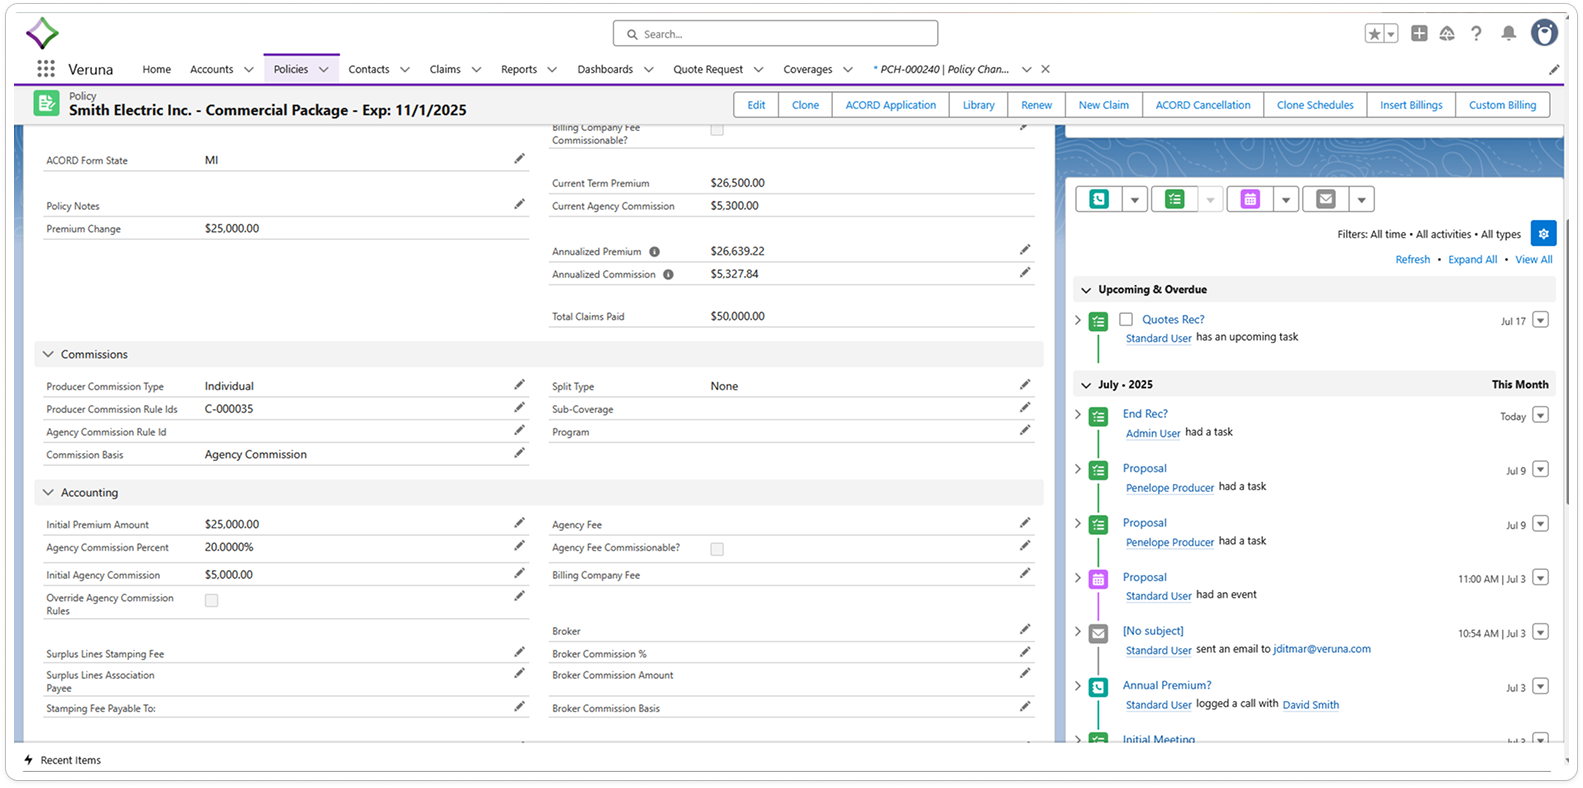Viewport: 1583px width, 788px height.
Task: Edit the Broker Commission % pencil
Action: click(x=1025, y=652)
